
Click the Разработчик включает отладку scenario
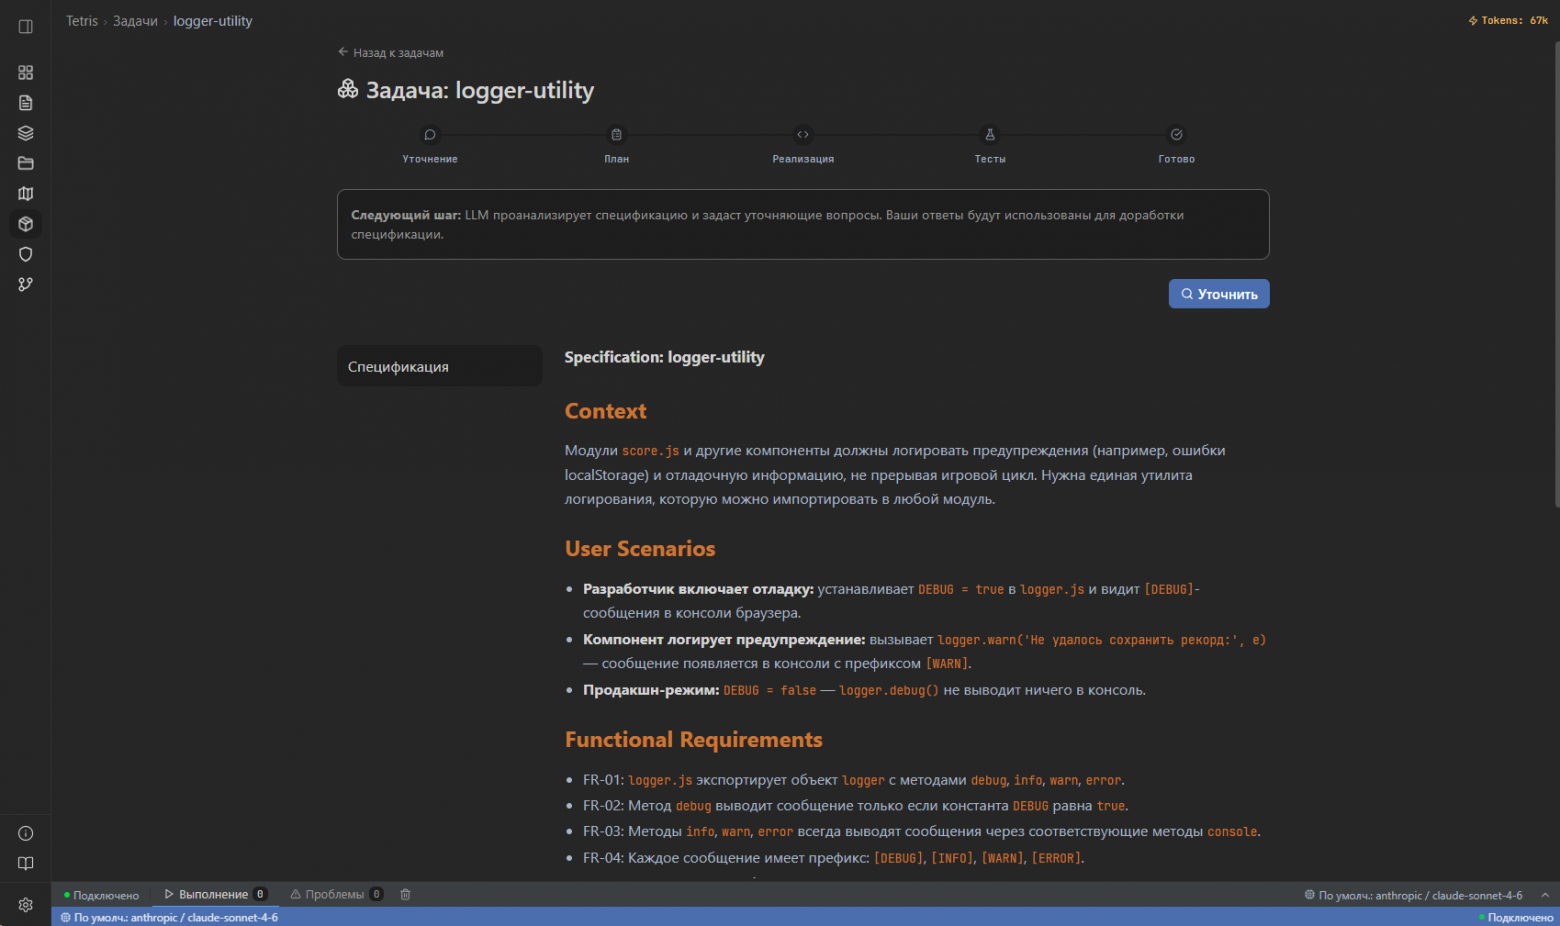point(892,601)
